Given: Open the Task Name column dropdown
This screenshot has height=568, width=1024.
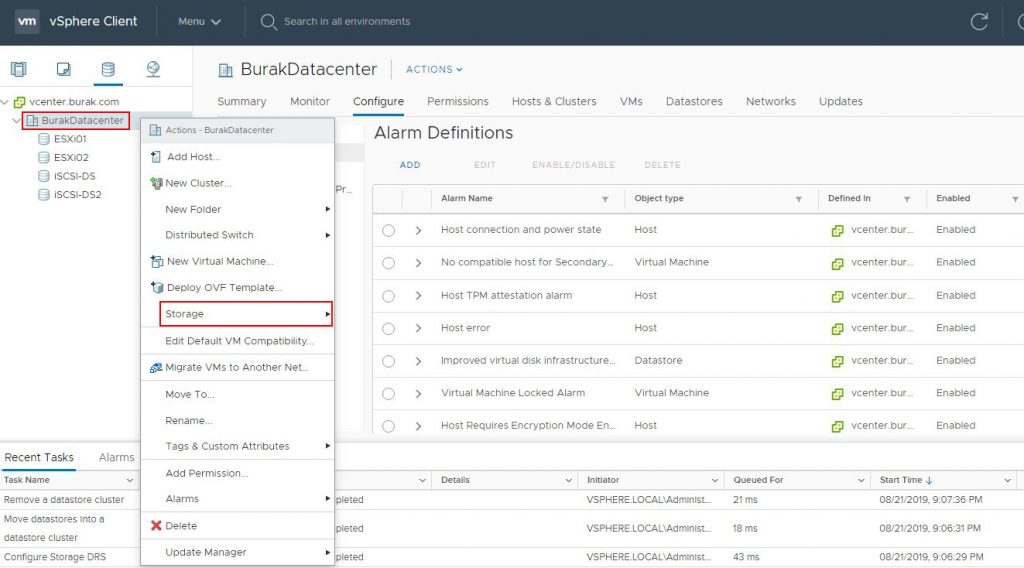Looking at the screenshot, I should point(129,481).
